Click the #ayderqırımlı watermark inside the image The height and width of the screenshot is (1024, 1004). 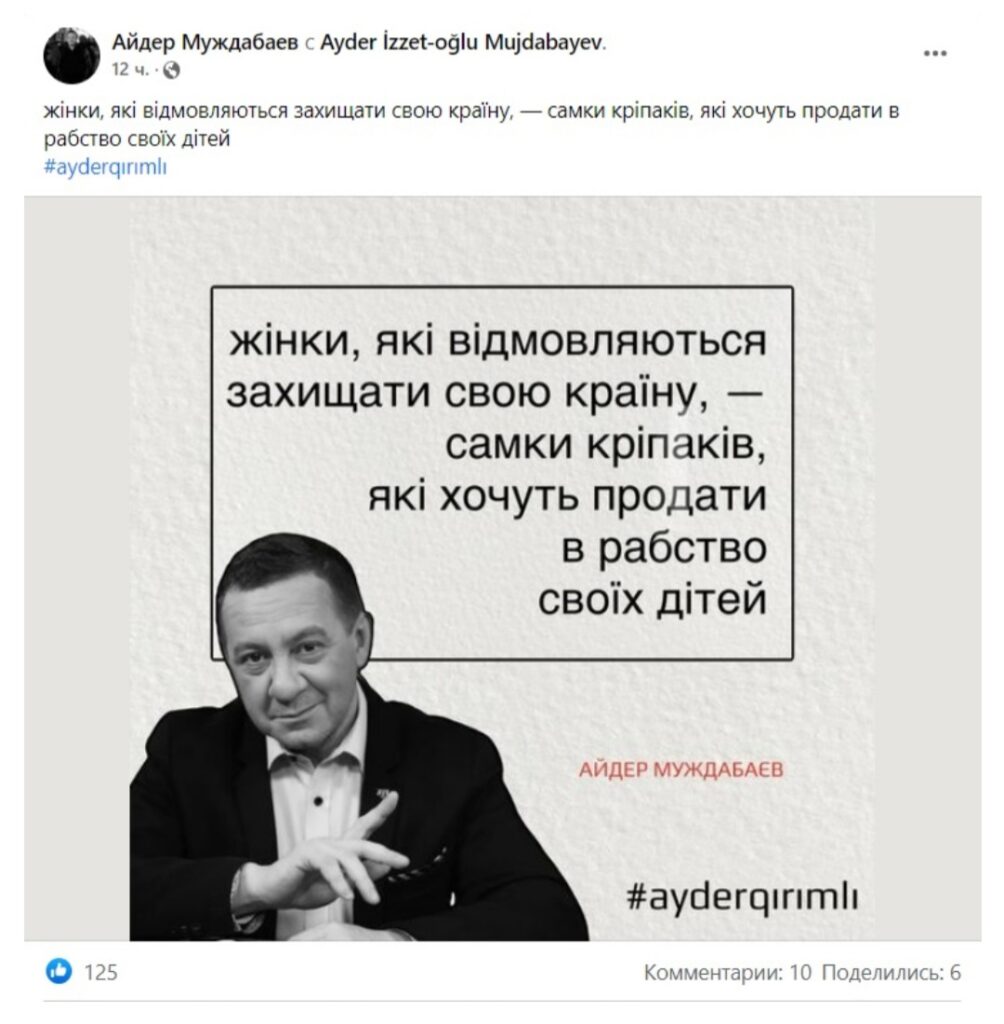pos(742,897)
